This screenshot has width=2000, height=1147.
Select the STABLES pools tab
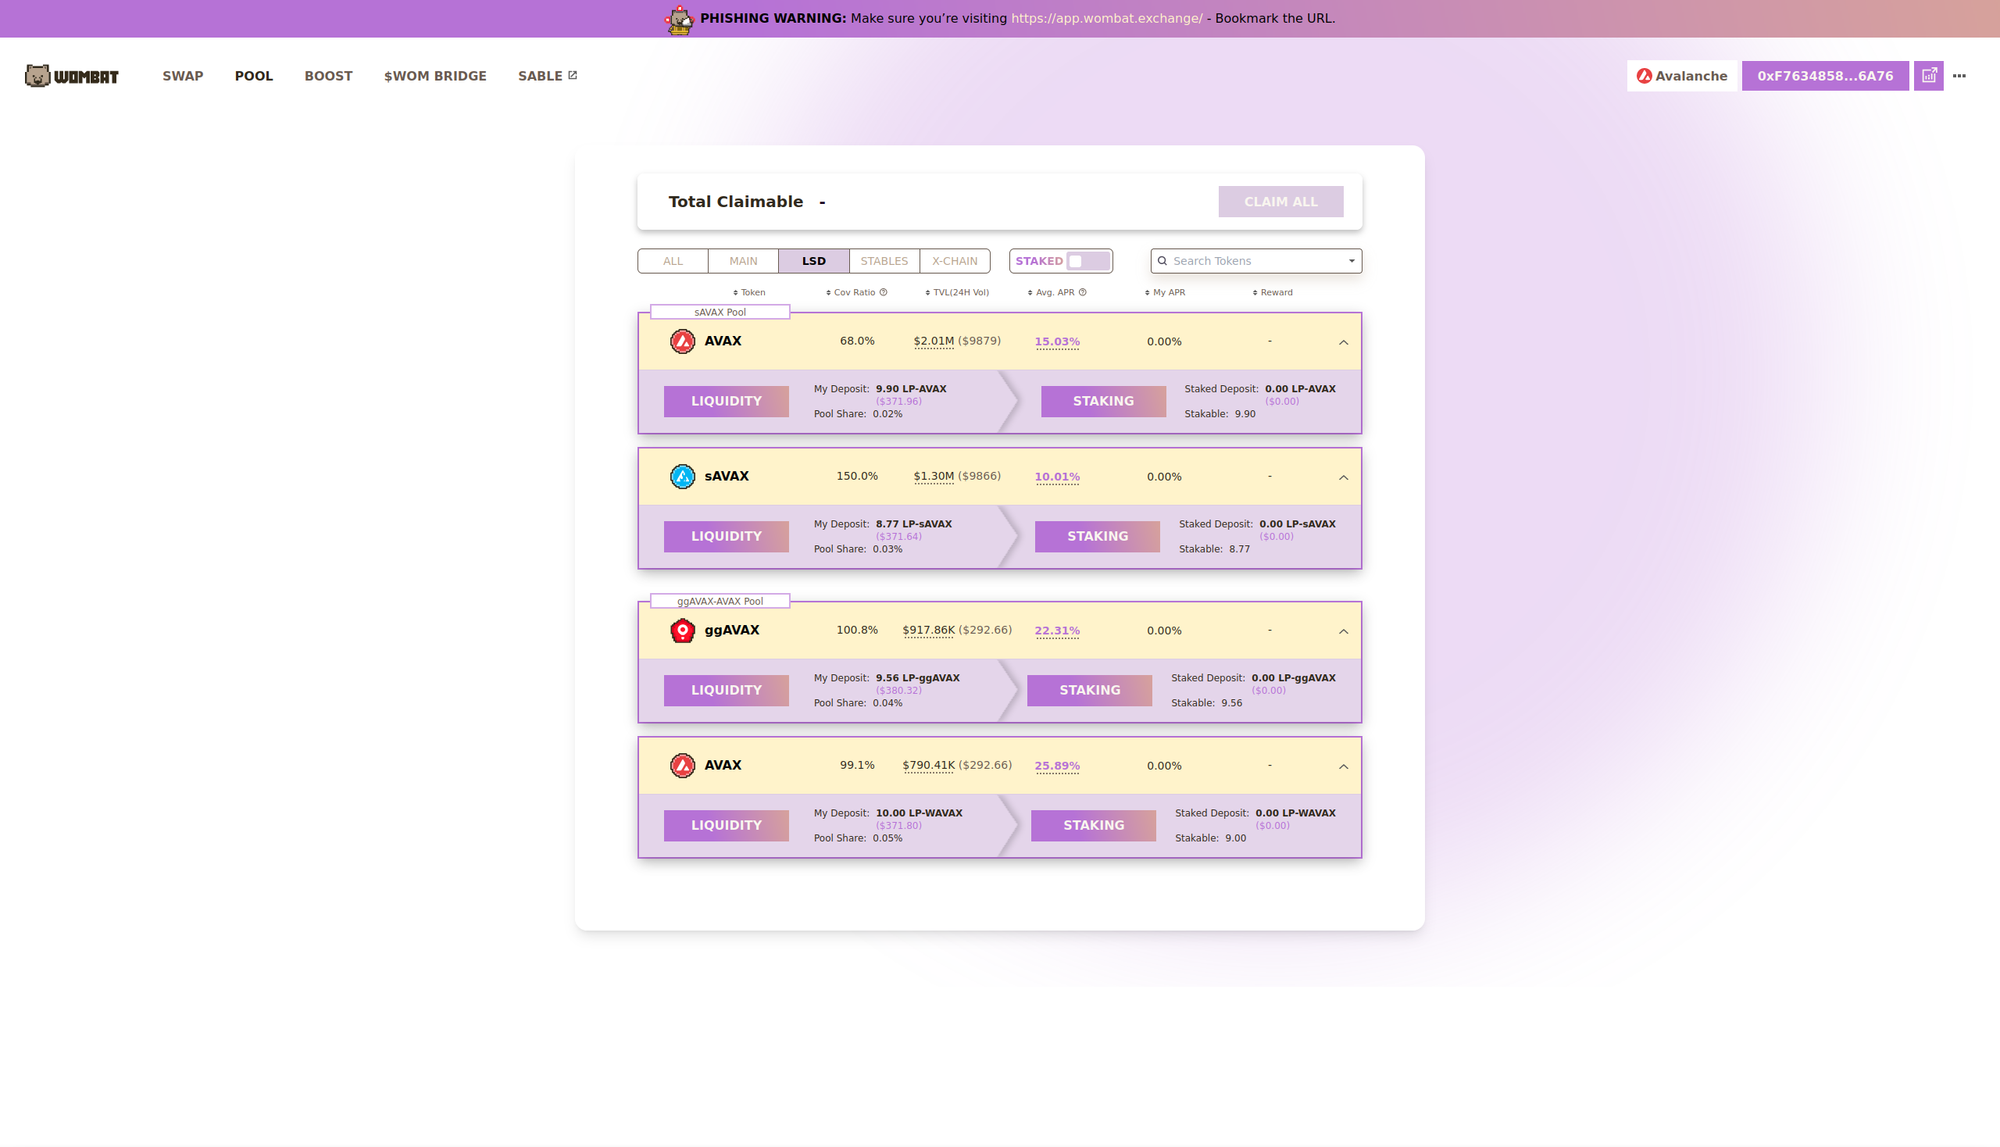[x=884, y=261]
